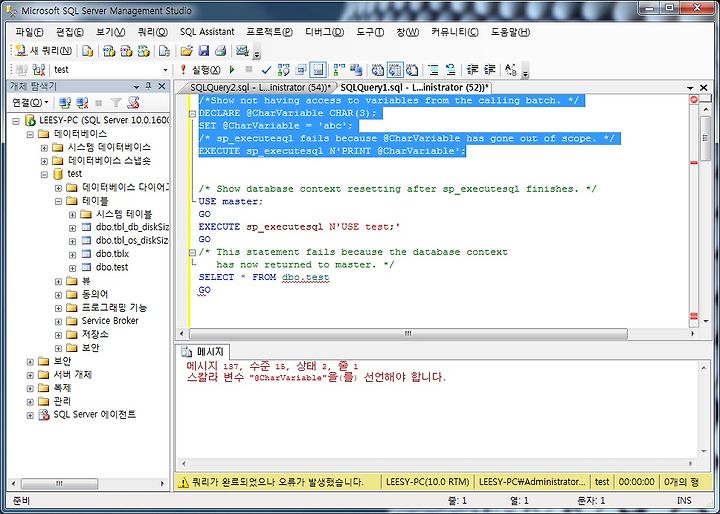
Task: Select the SQL Server 에이전트 node
Action: 94,414
